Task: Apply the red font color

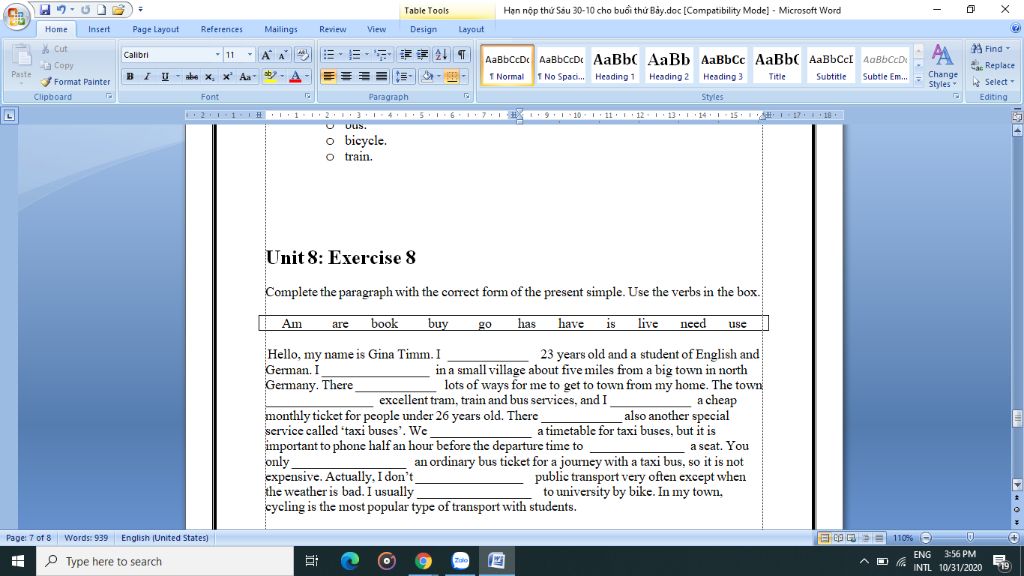Action: tap(295, 77)
